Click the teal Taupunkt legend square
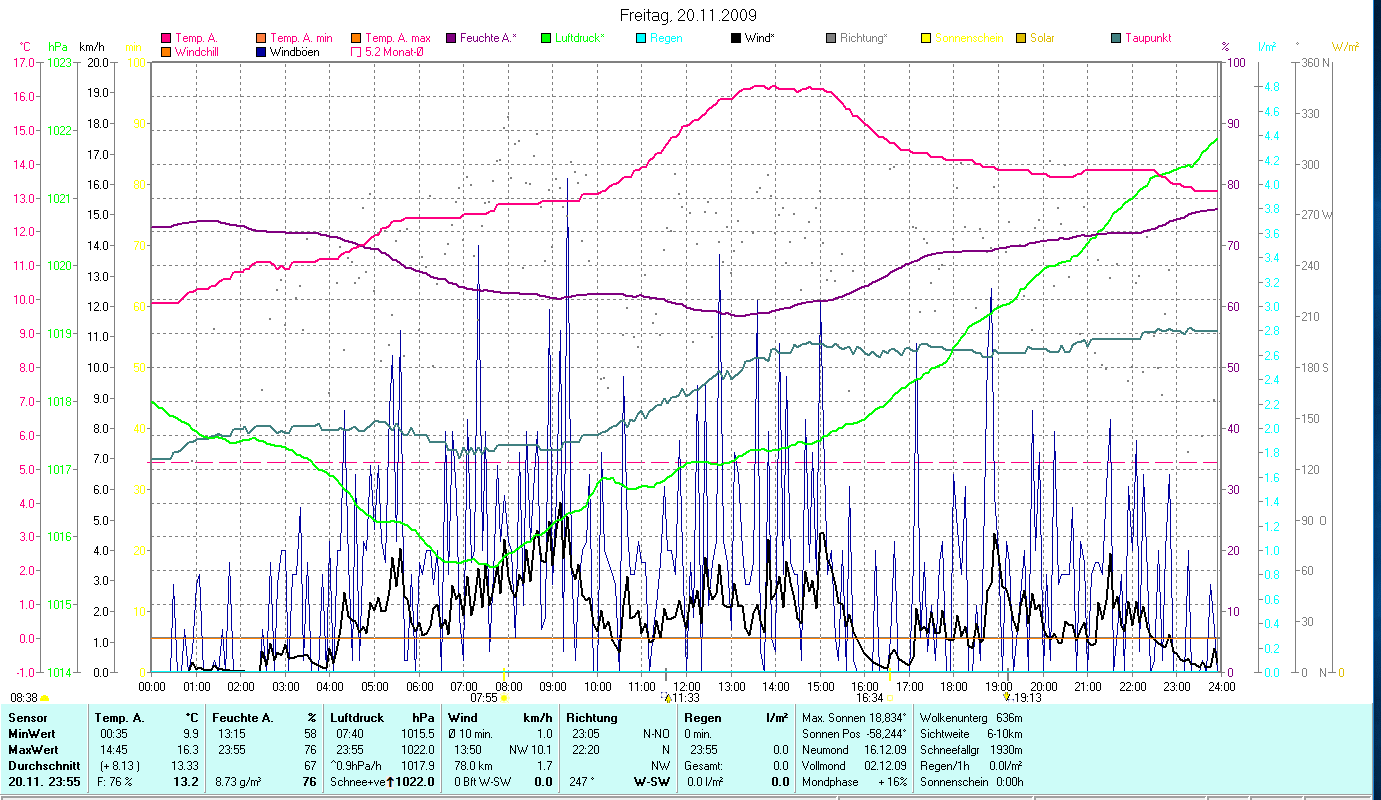This screenshot has height=800, width=1381. [1116, 39]
